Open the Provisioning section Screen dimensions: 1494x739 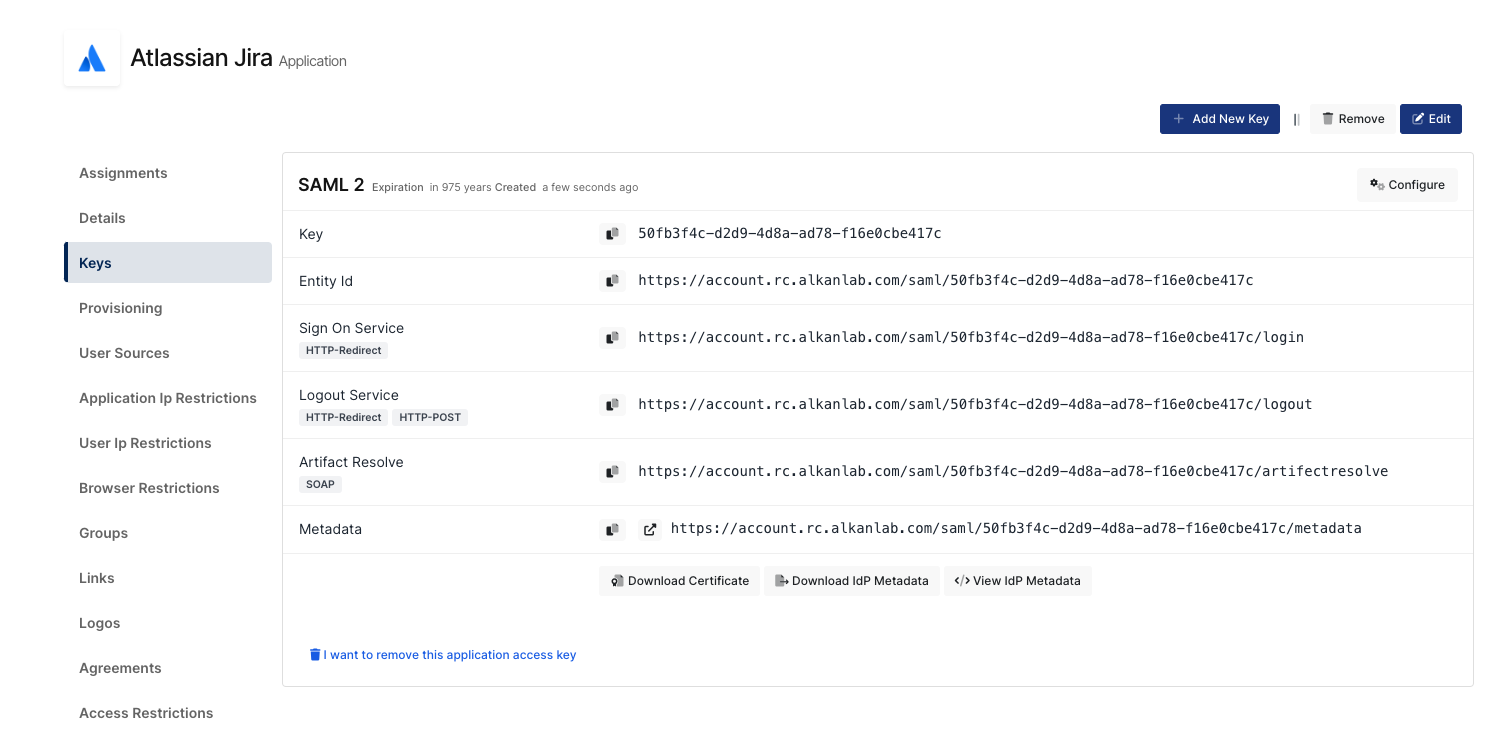(120, 308)
